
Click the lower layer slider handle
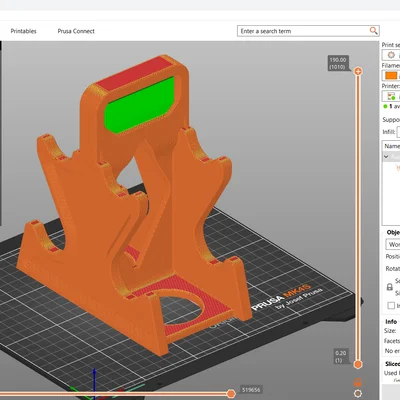pos(358,364)
